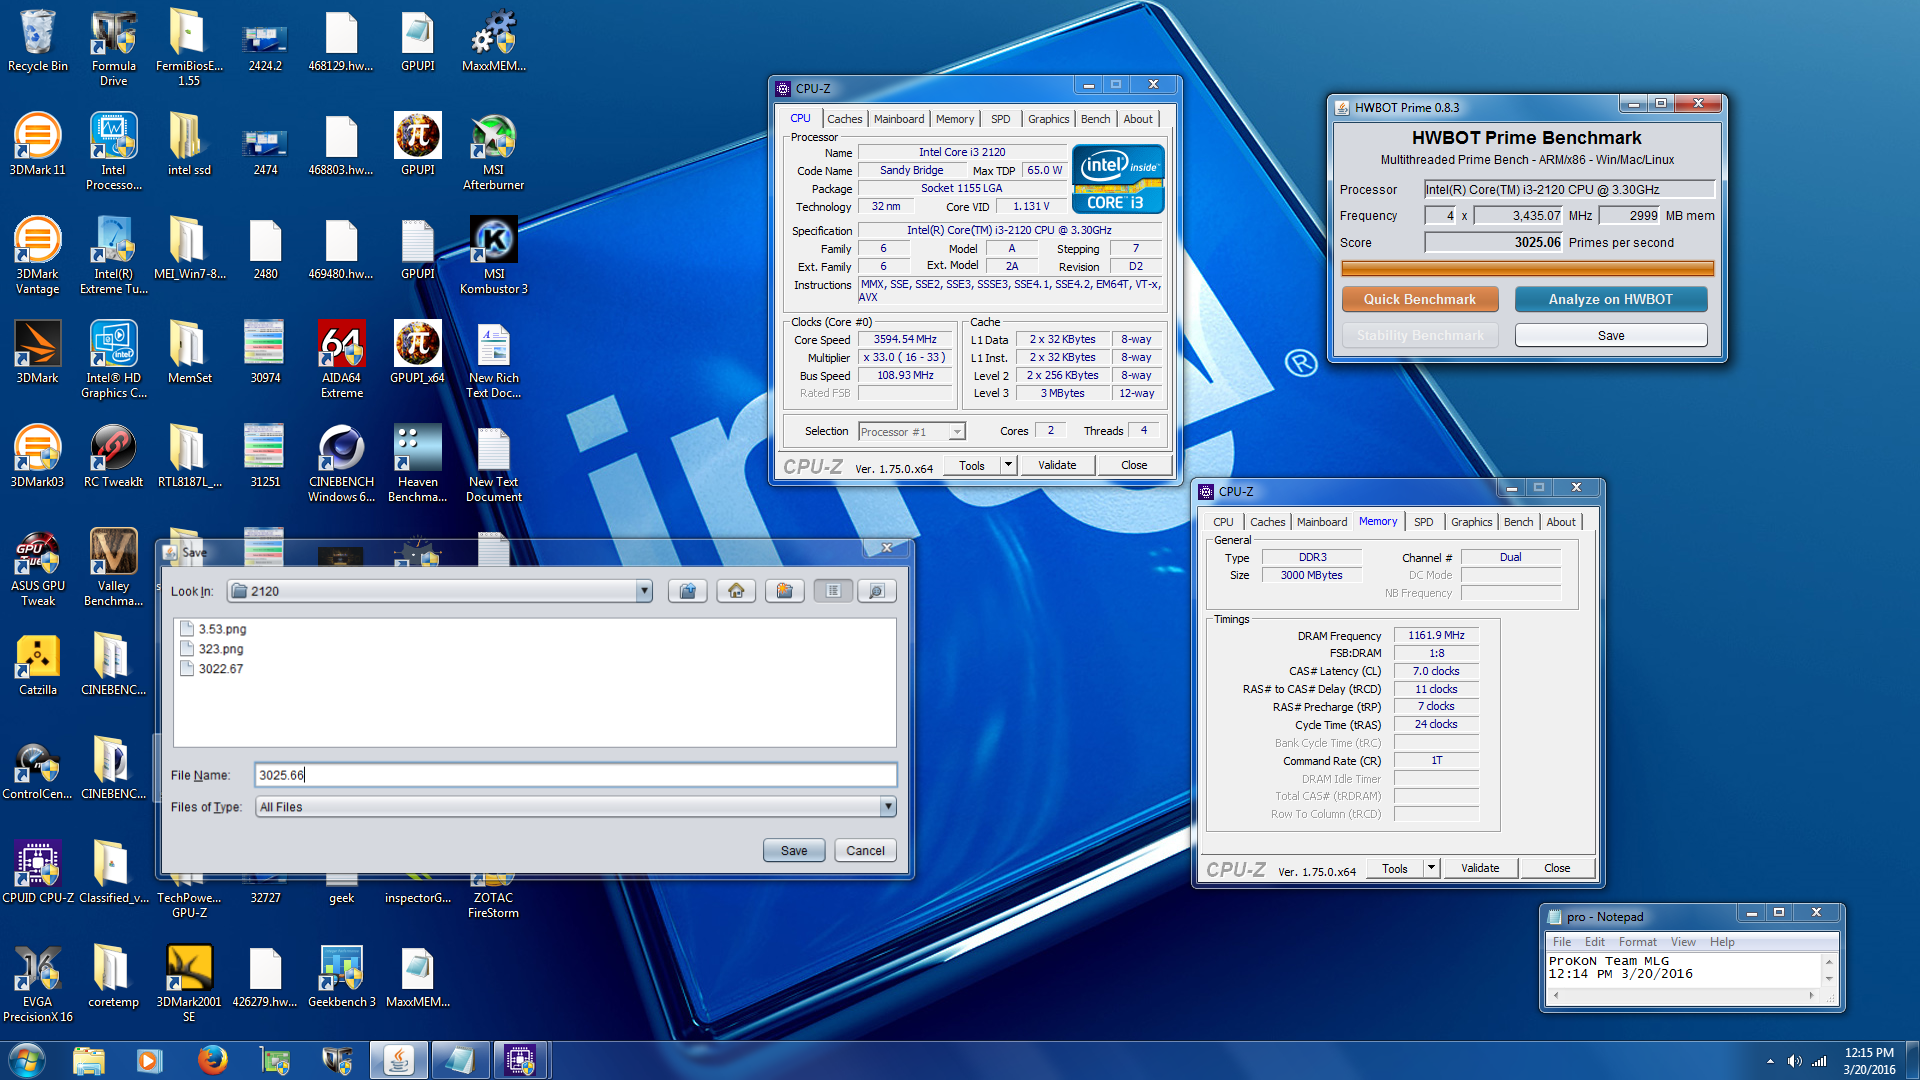Open the Format menu in Notepad

click(x=1637, y=942)
